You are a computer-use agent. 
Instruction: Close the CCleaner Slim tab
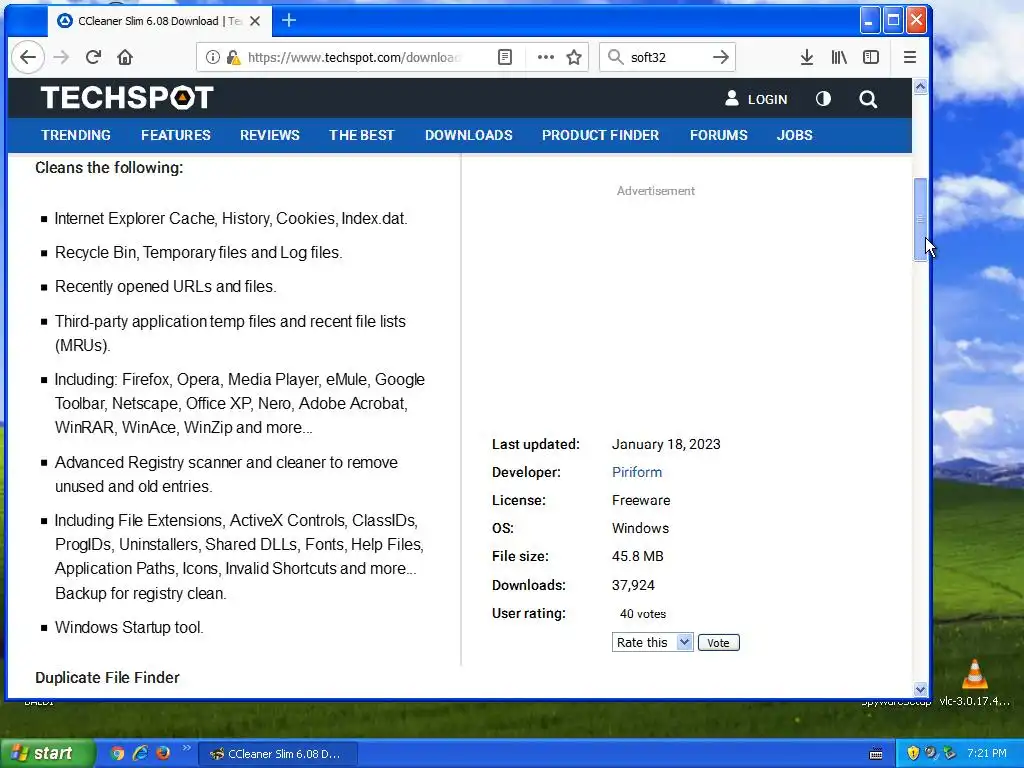coord(255,21)
